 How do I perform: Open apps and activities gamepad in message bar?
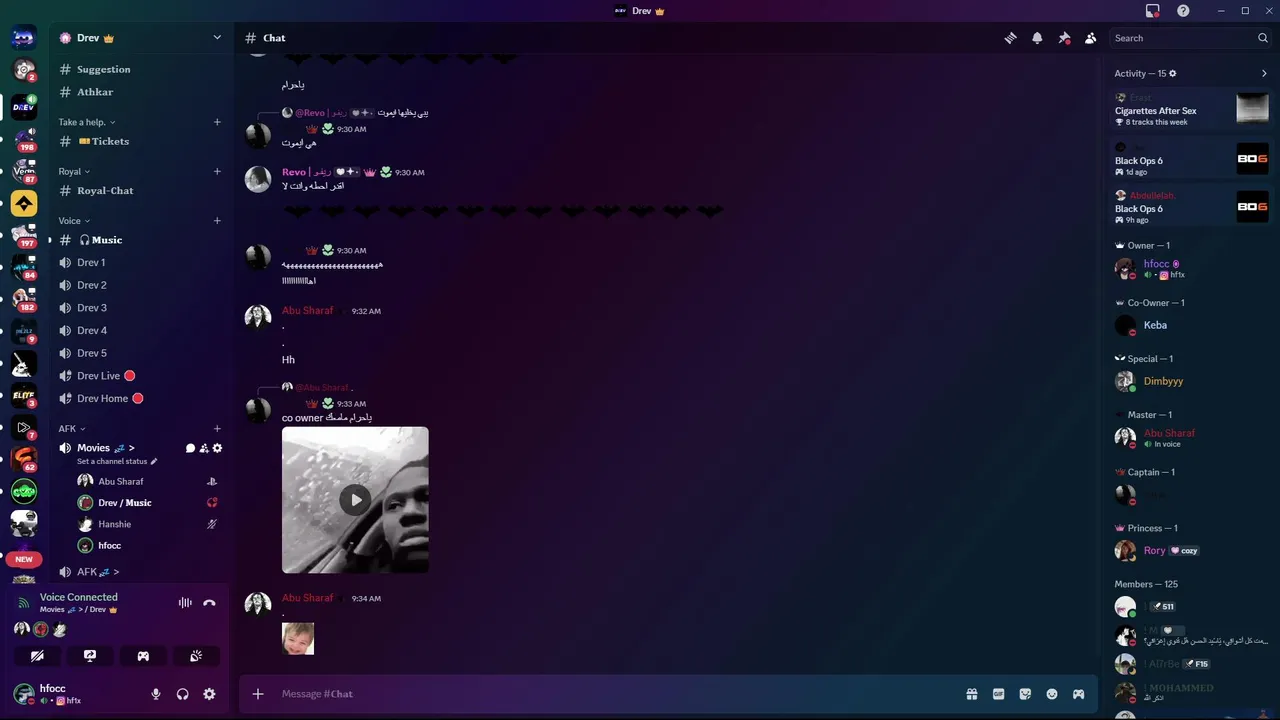point(1079,694)
